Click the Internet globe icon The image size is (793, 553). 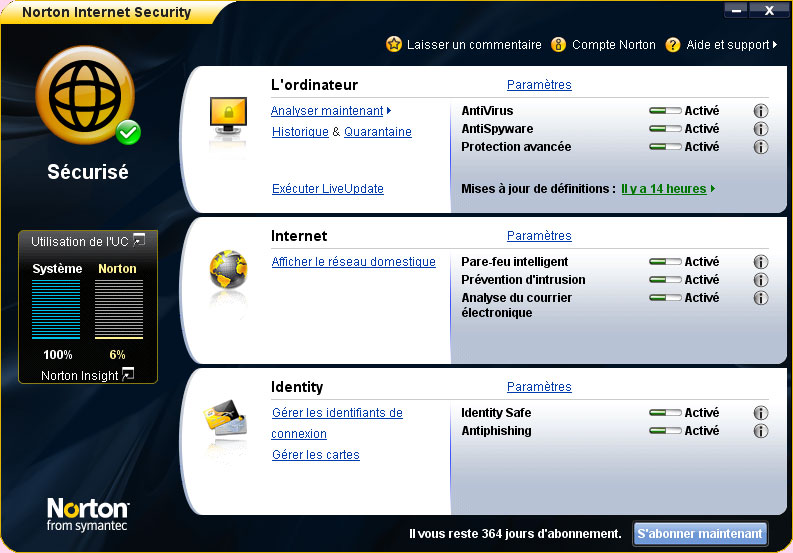click(x=227, y=271)
